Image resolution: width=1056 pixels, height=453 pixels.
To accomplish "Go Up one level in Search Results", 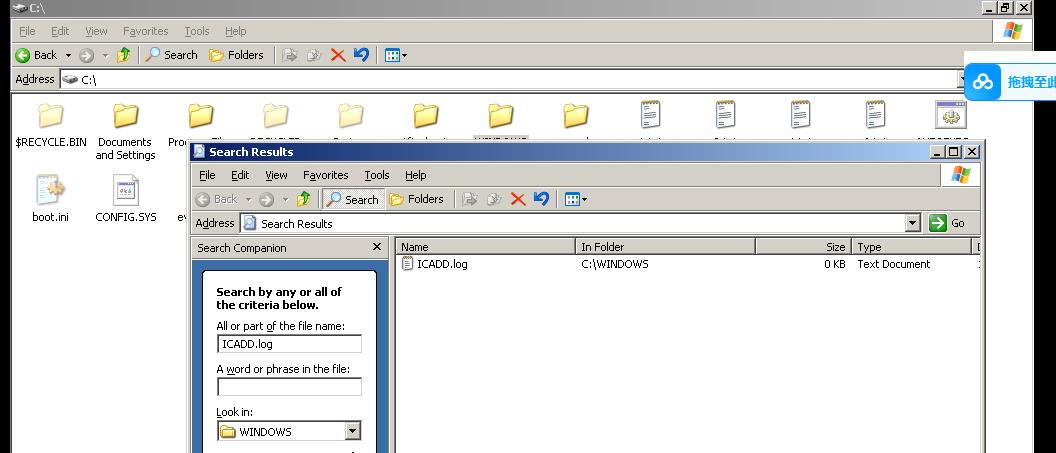I will point(304,199).
